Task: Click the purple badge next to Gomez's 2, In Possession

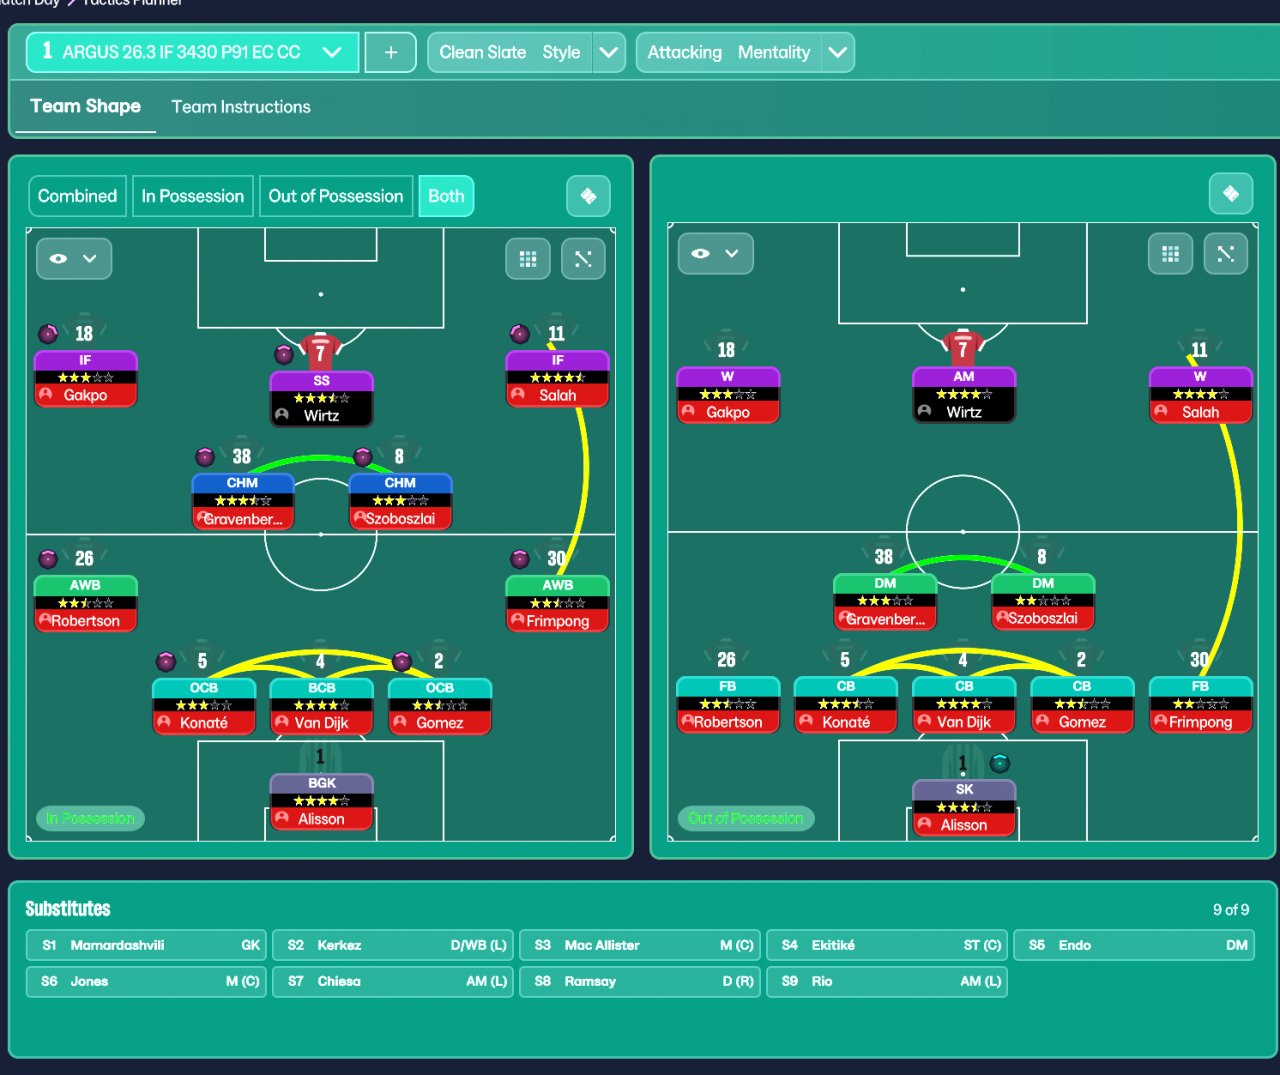Action: [402, 661]
